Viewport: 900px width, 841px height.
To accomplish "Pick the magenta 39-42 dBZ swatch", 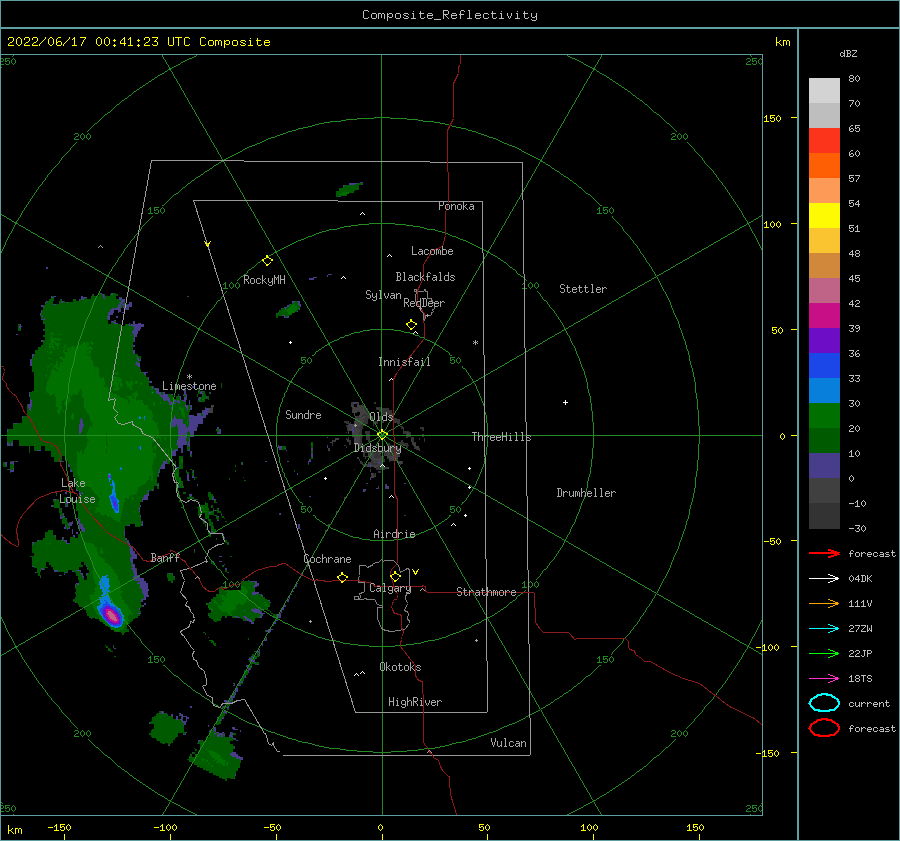I will point(824,315).
